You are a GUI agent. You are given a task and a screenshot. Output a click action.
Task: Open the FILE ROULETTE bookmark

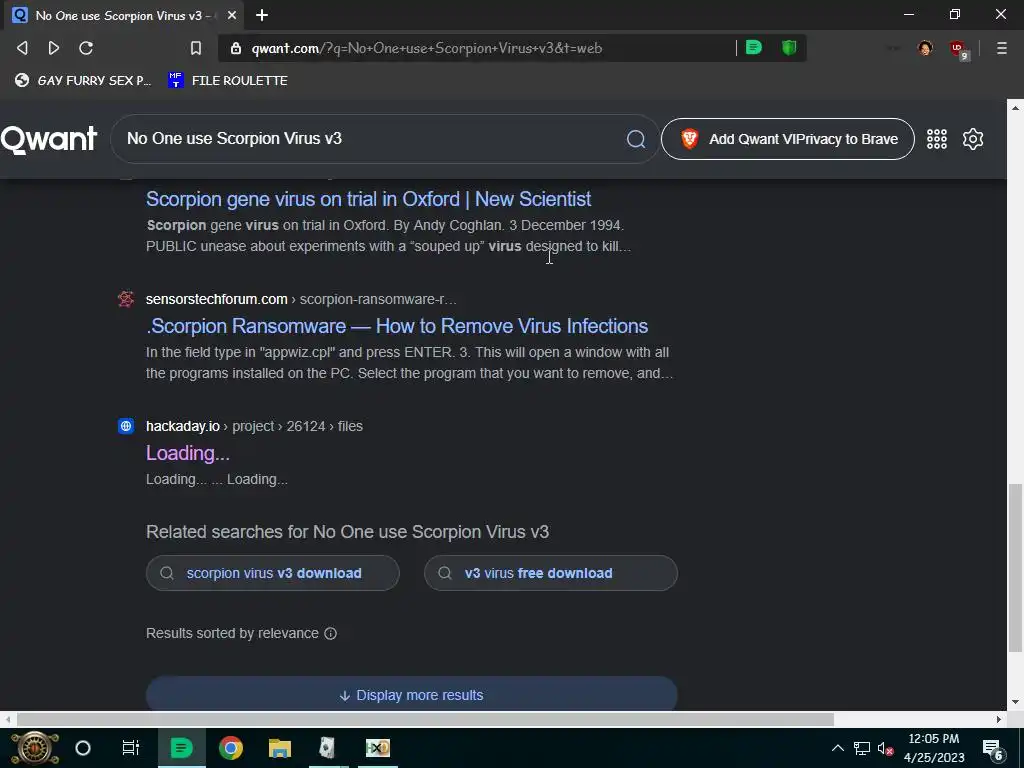pos(228,80)
